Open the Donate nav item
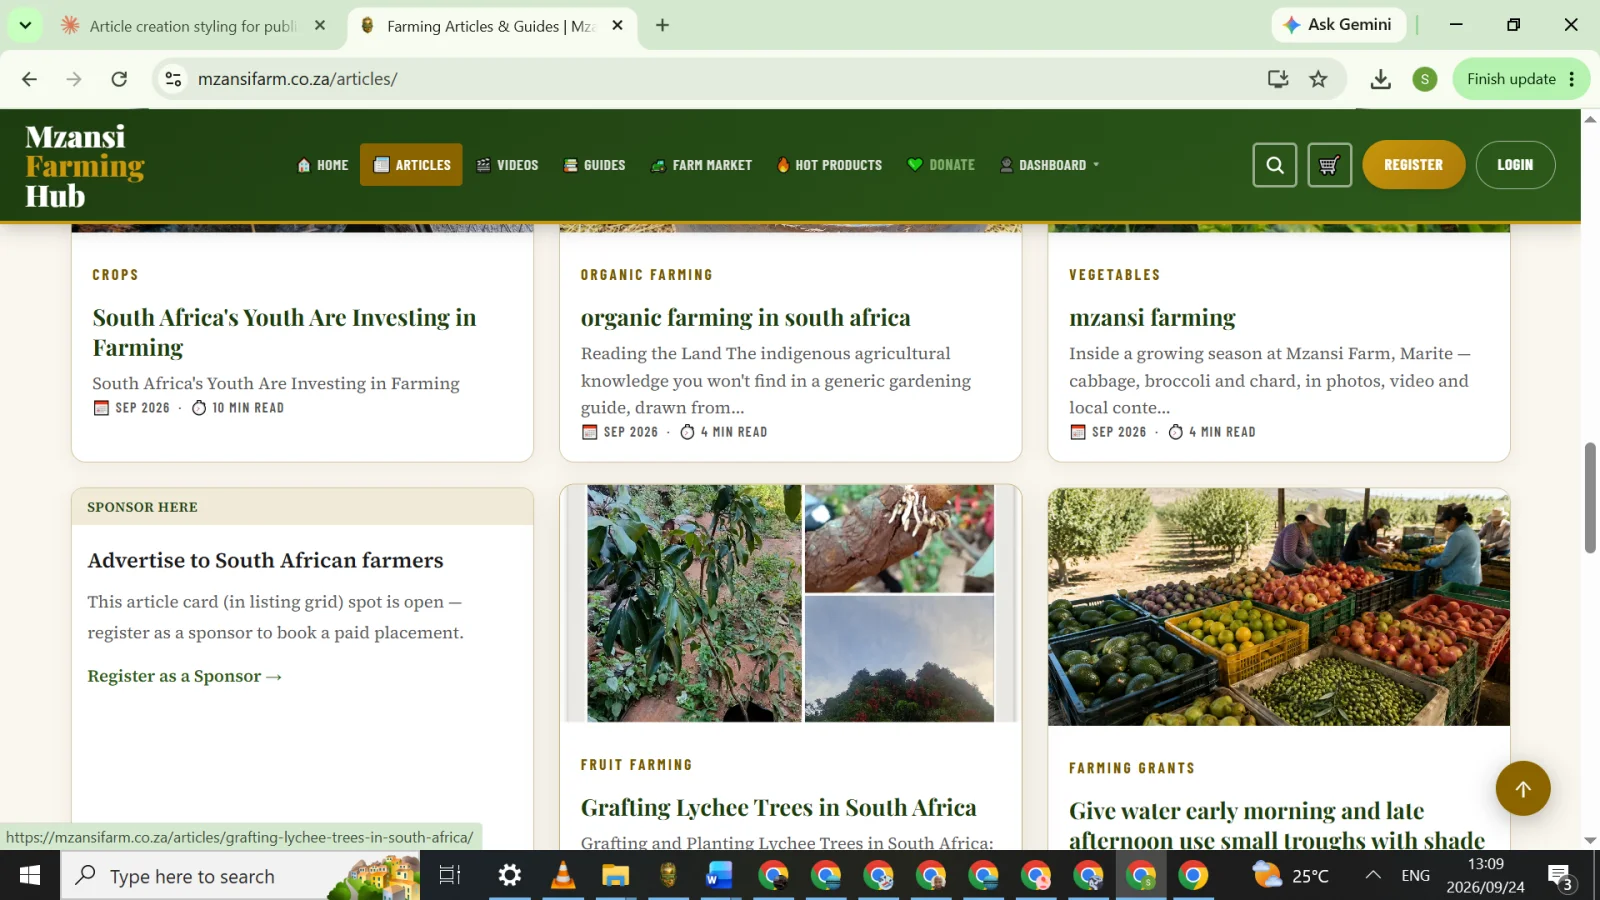The width and height of the screenshot is (1600, 900). click(x=941, y=165)
